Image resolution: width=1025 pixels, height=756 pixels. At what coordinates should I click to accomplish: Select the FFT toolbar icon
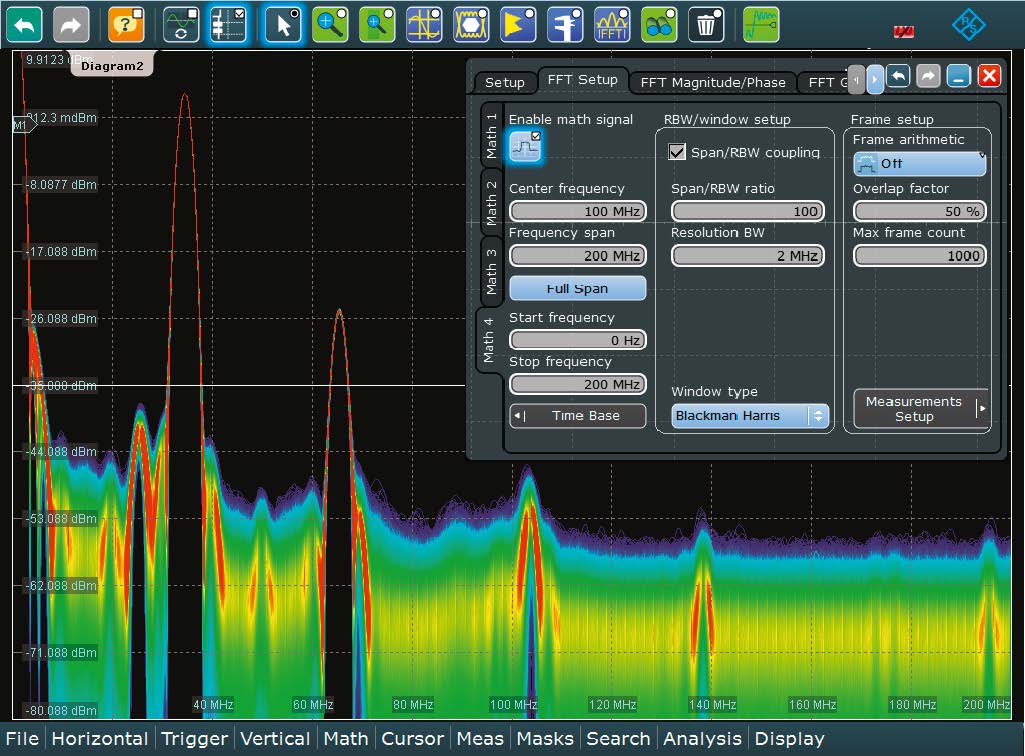point(612,23)
